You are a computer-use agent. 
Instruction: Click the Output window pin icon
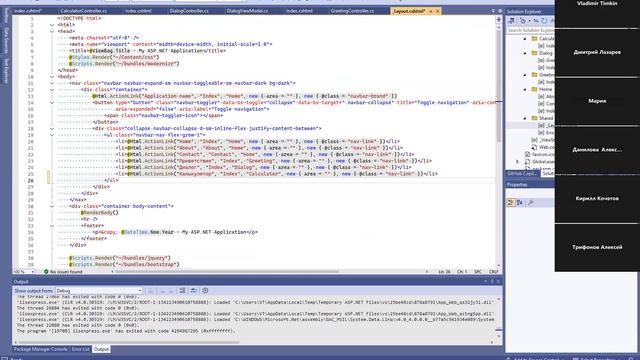pos(492,282)
